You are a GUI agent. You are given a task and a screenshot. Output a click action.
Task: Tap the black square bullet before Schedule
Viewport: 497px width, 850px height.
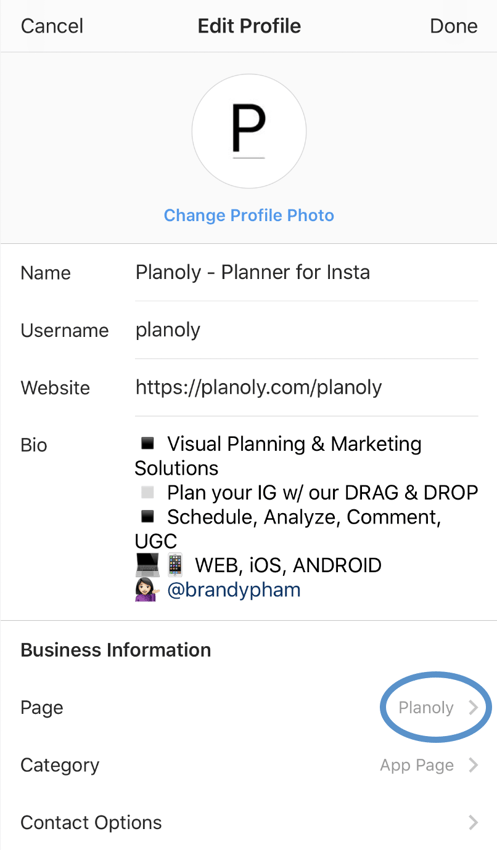point(147,517)
